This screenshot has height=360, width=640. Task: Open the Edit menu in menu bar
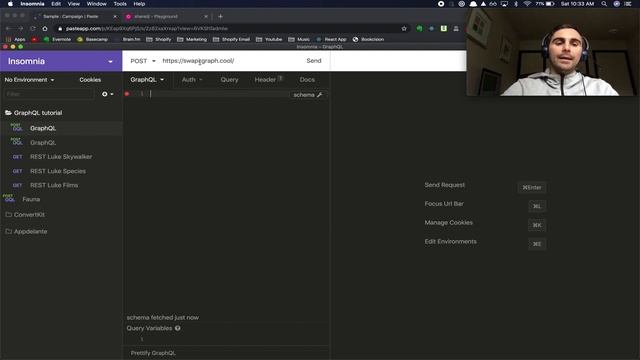pyautogui.click(x=56, y=4)
